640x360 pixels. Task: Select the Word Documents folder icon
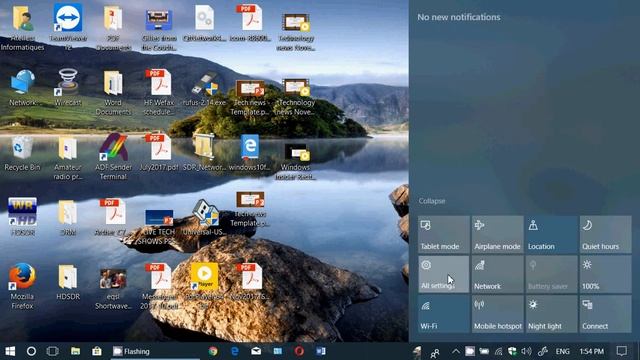pos(113,92)
